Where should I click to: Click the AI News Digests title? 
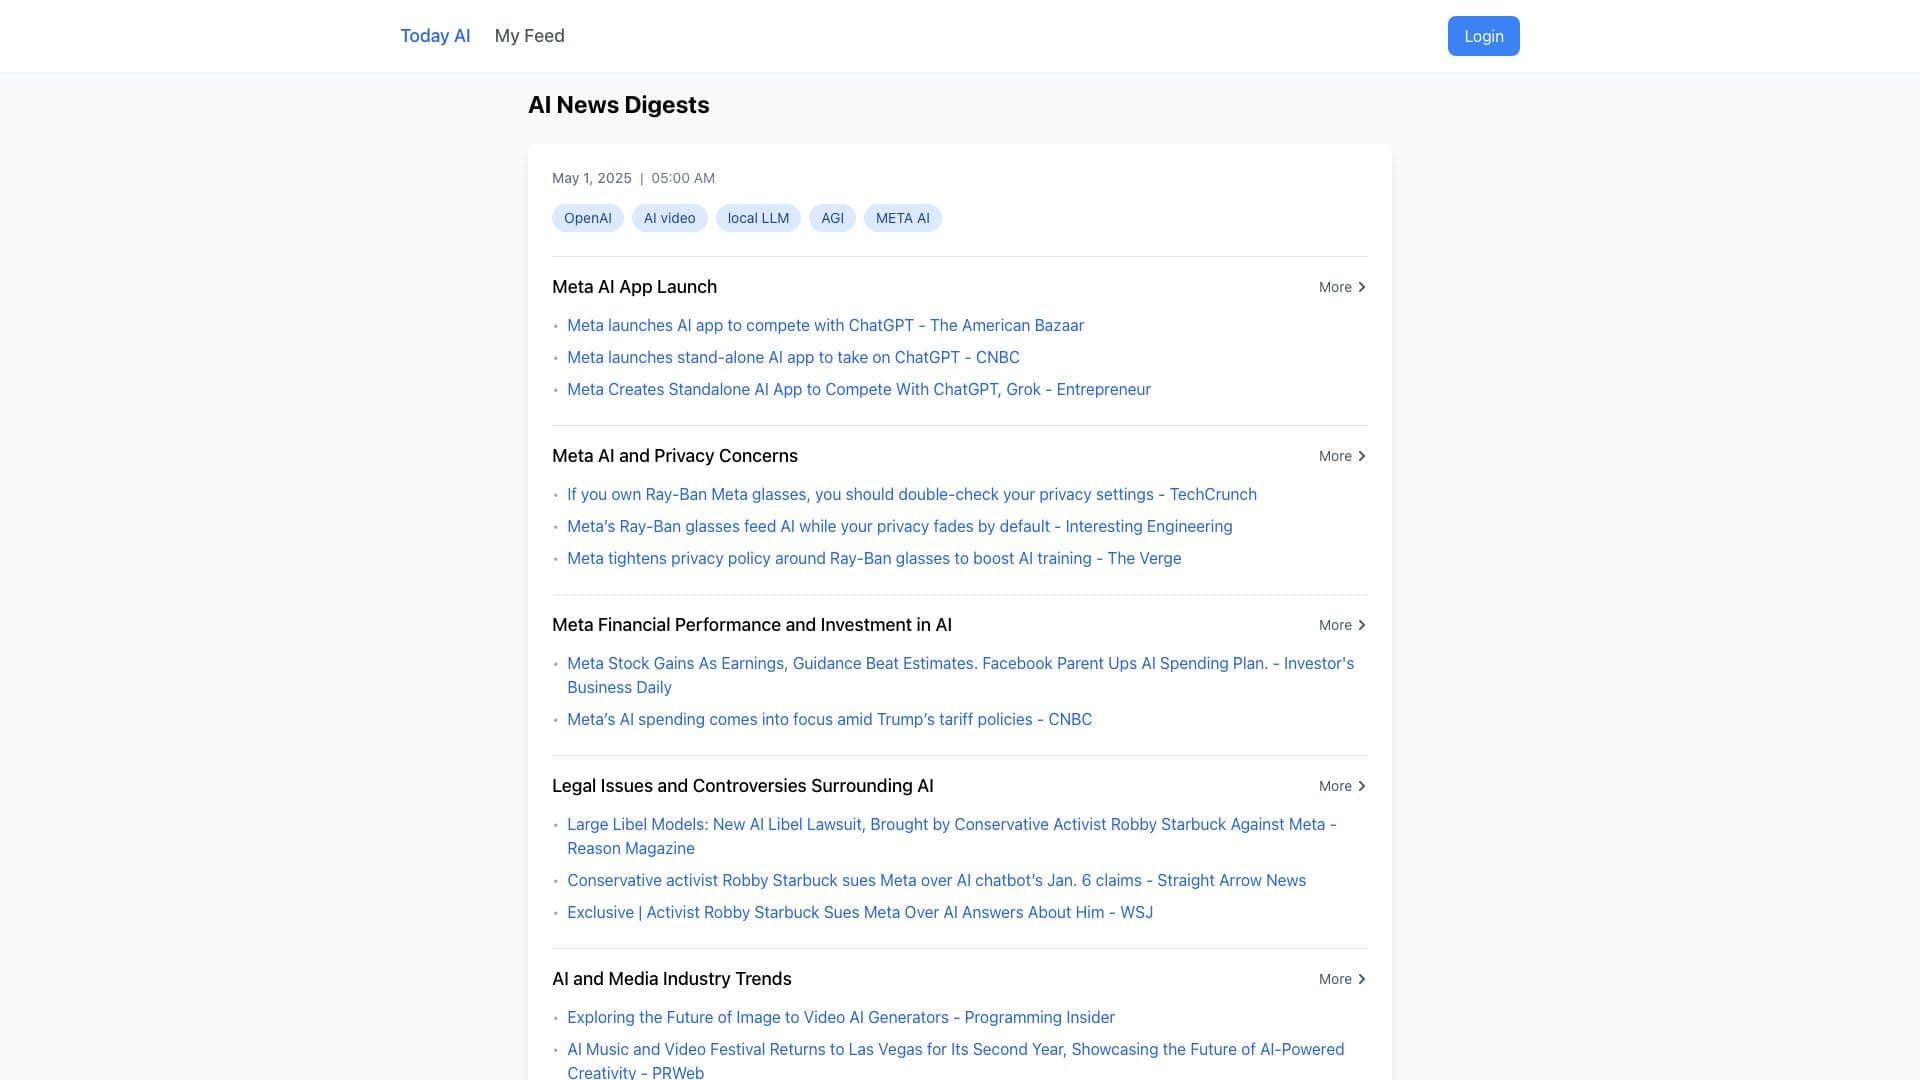click(x=619, y=105)
